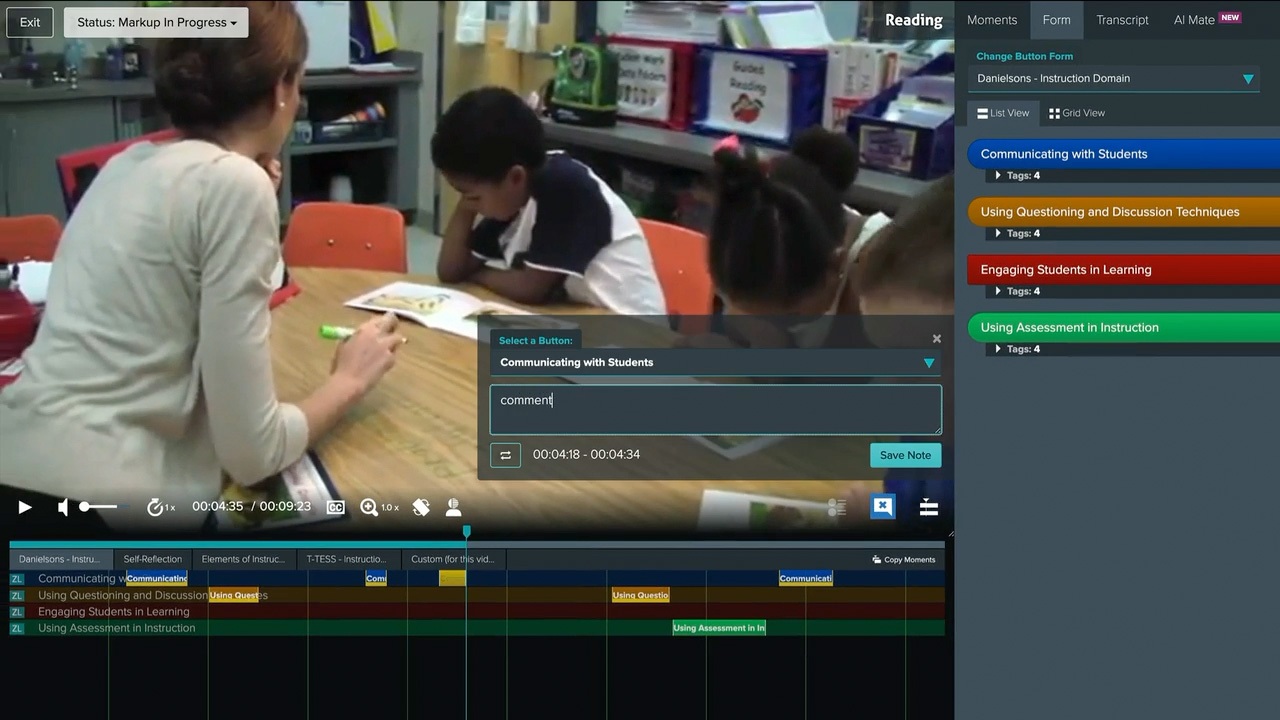
Task: Click the Exit button
Action: coord(30,22)
